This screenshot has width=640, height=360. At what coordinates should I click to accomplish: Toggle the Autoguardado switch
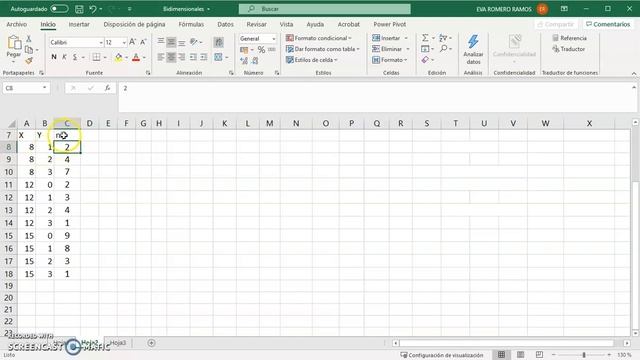(x=59, y=9)
